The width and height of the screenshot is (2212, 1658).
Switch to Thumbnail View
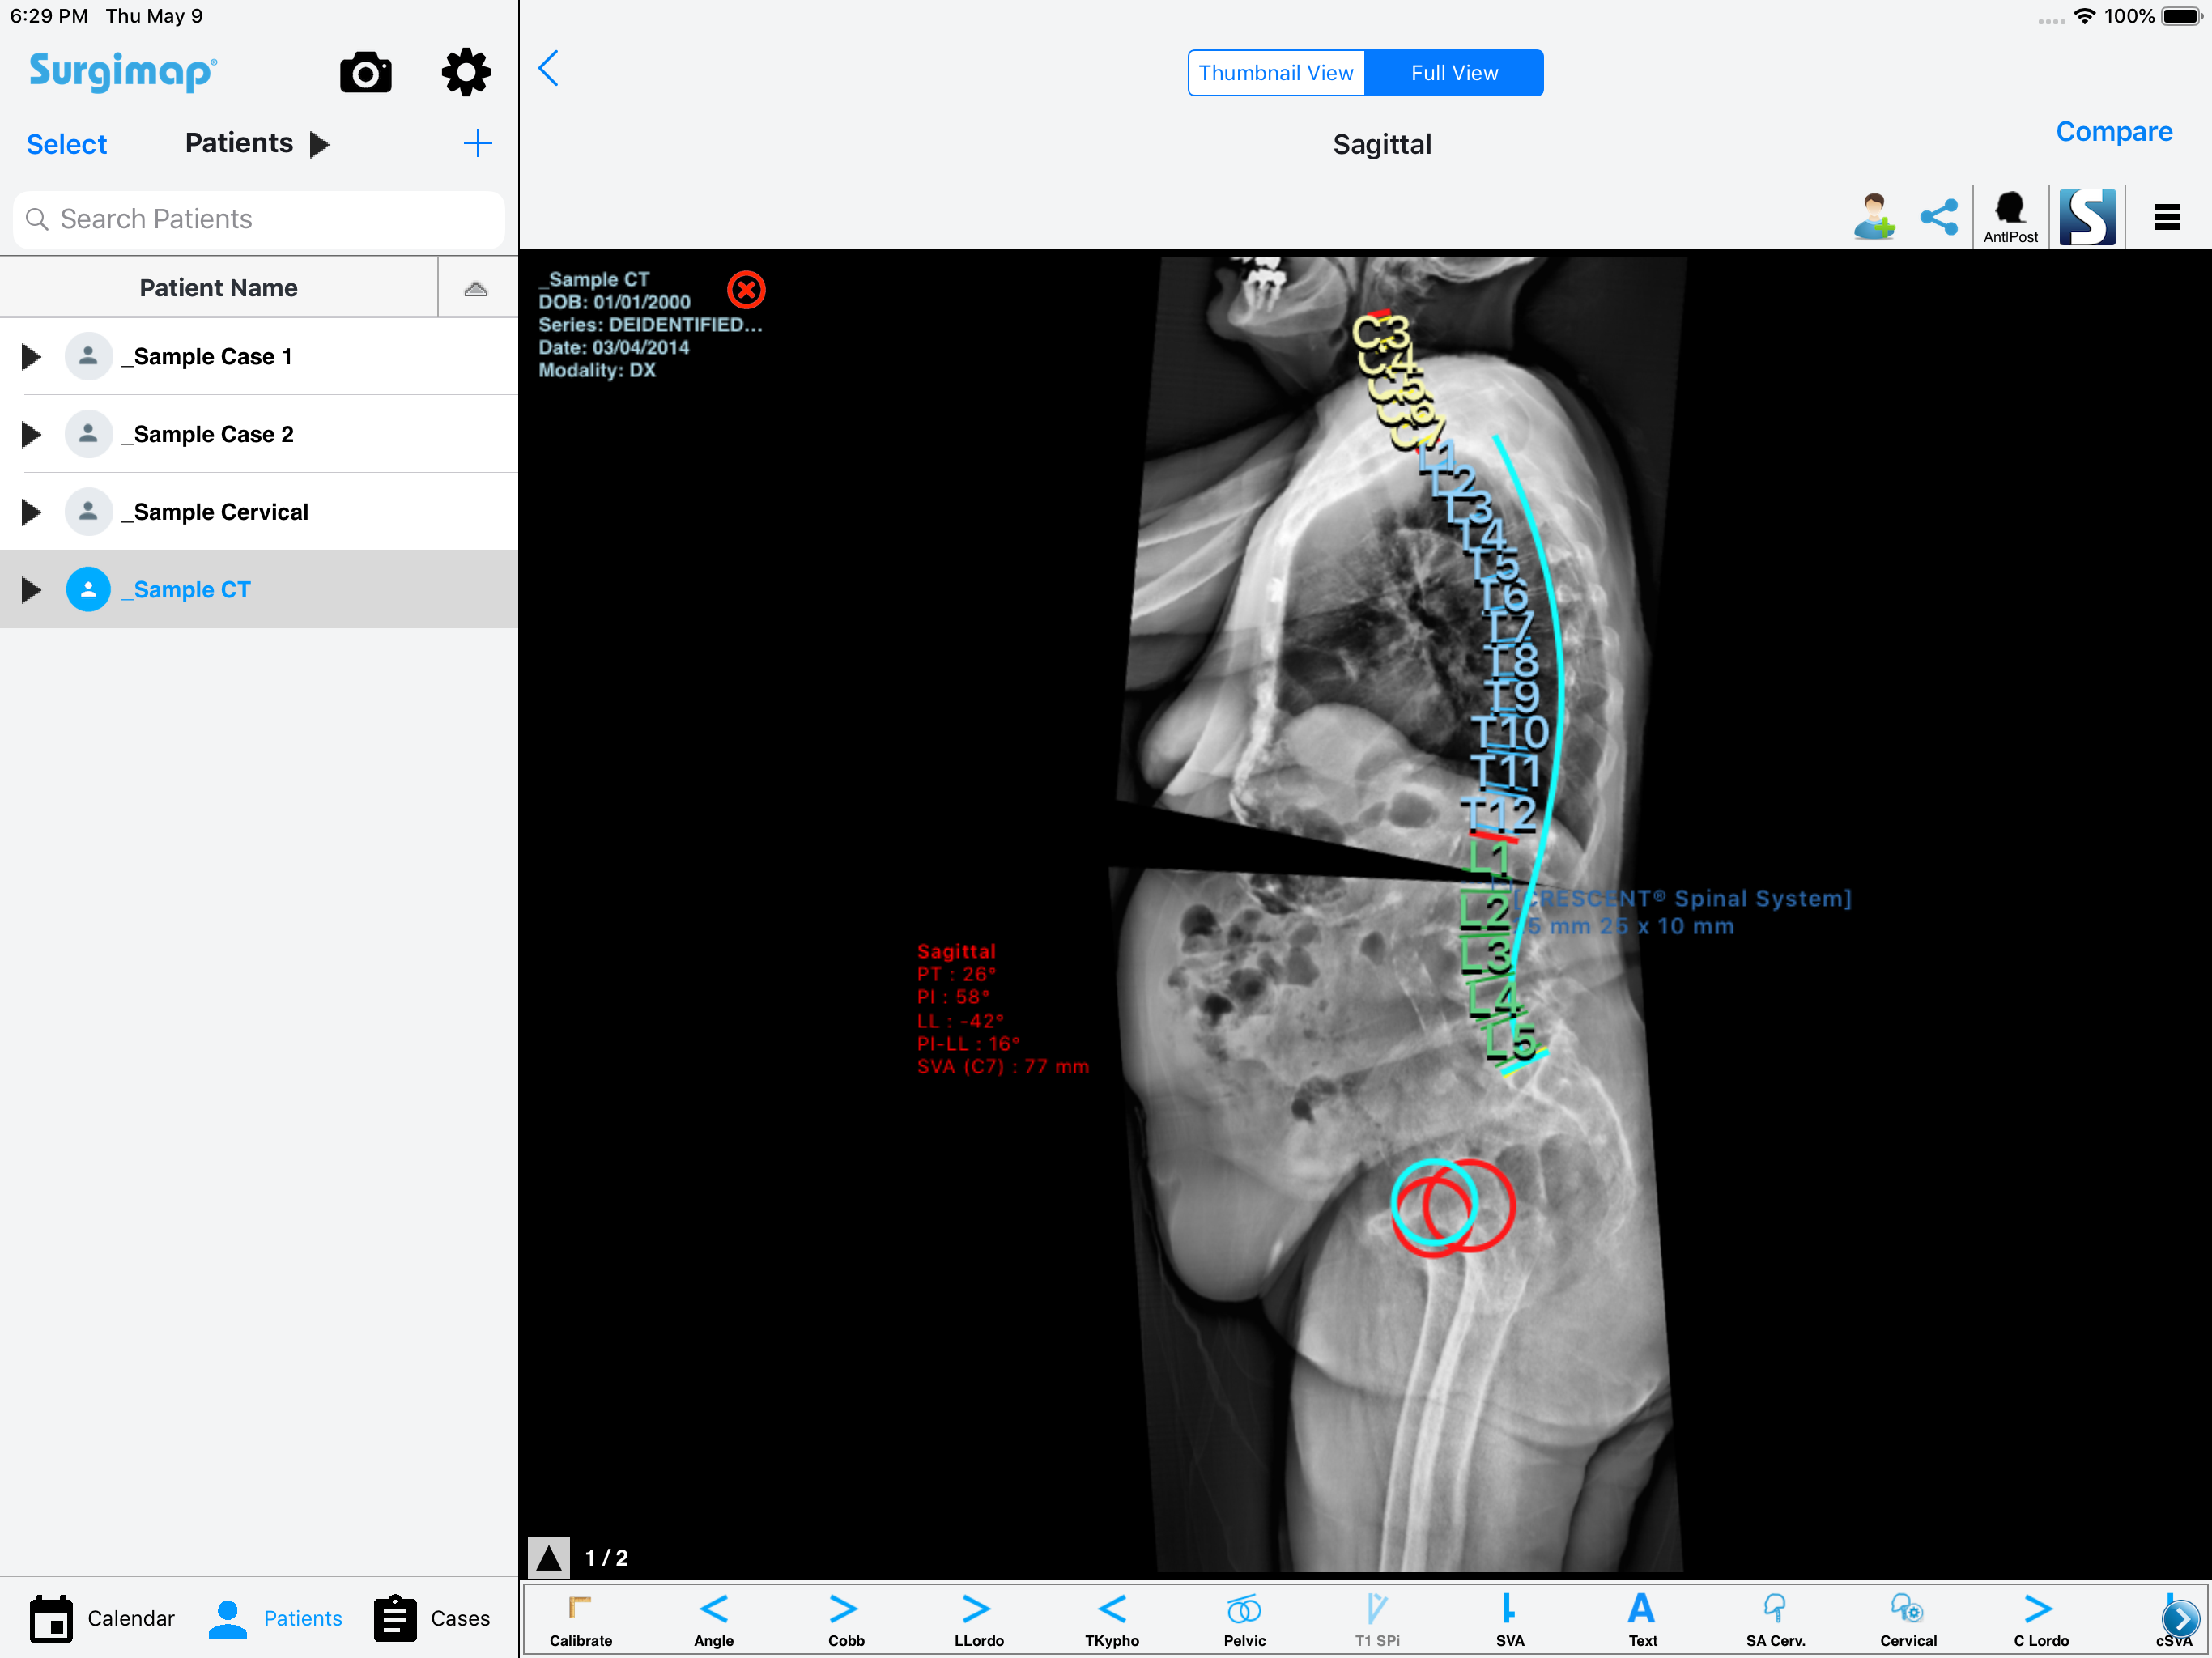1276,73
